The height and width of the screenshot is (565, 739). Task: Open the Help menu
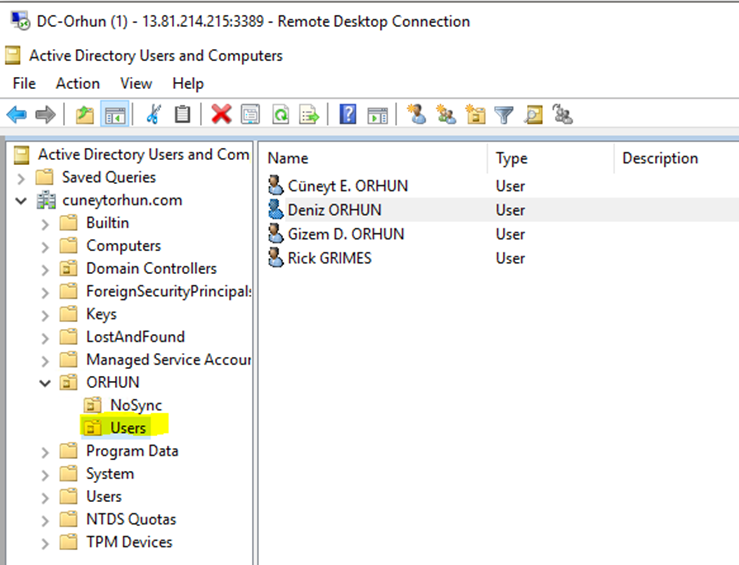188,83
